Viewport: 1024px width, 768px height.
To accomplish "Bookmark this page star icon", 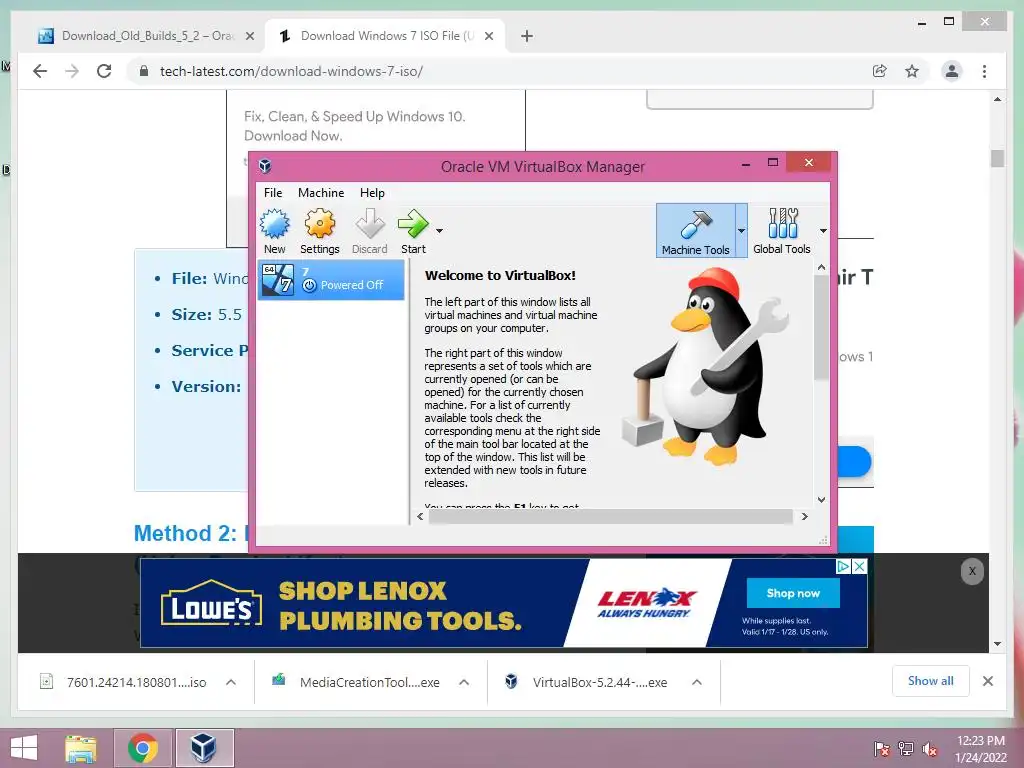I will click(912, 71).
